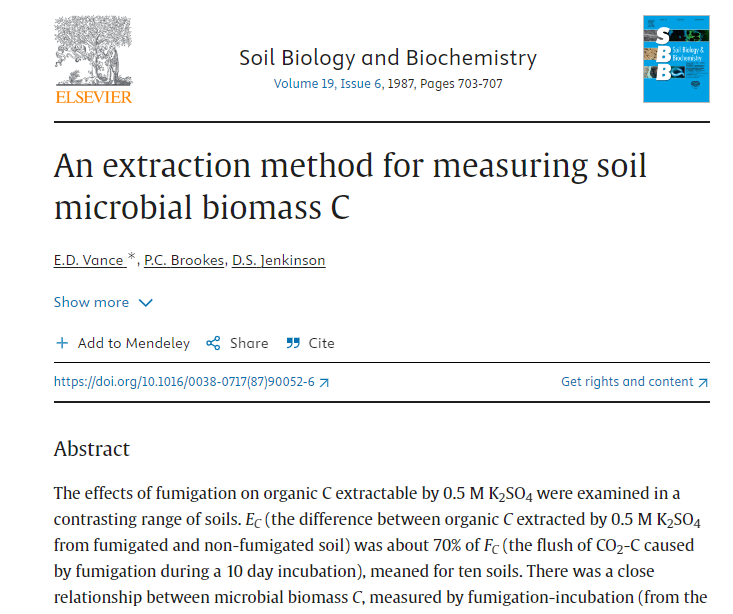Open the Volume 19, Issue 6 link

(x=328, y=84)
